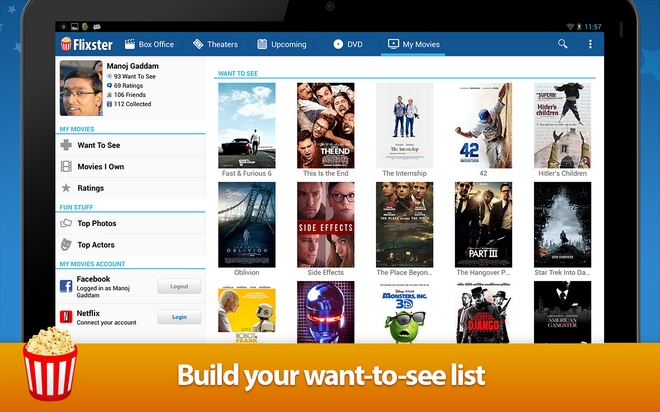Open the Side Effects movie poster
660x412 pixels.
coord(325,224)
